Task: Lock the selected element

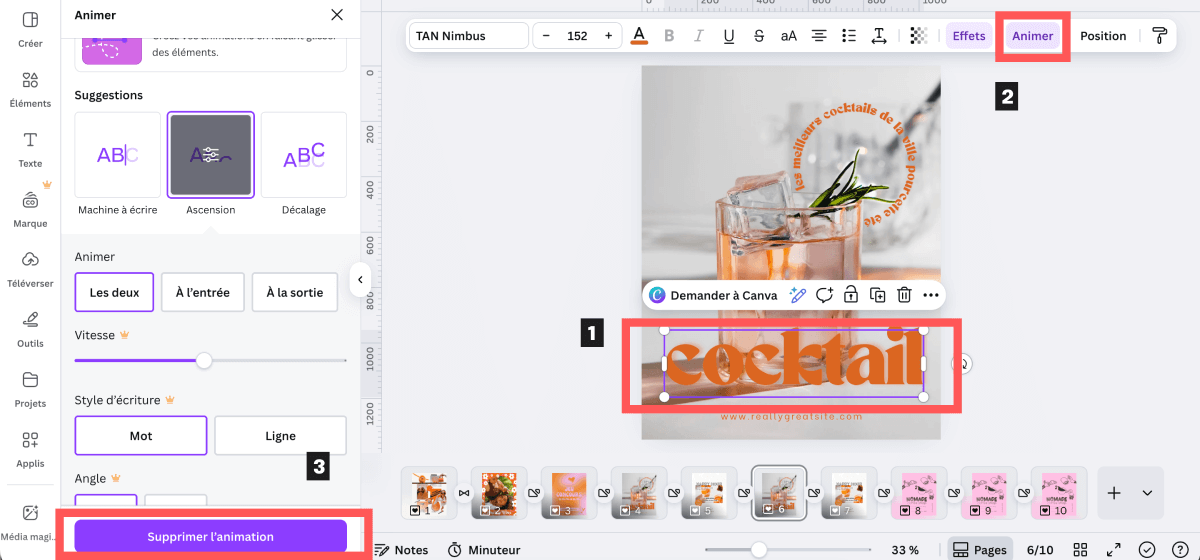Action: click(x=851, y=295)
